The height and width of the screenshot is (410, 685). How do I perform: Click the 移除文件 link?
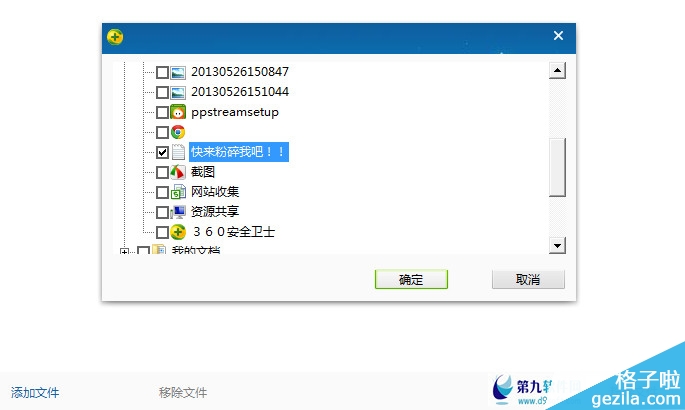[x=183, y=393]
